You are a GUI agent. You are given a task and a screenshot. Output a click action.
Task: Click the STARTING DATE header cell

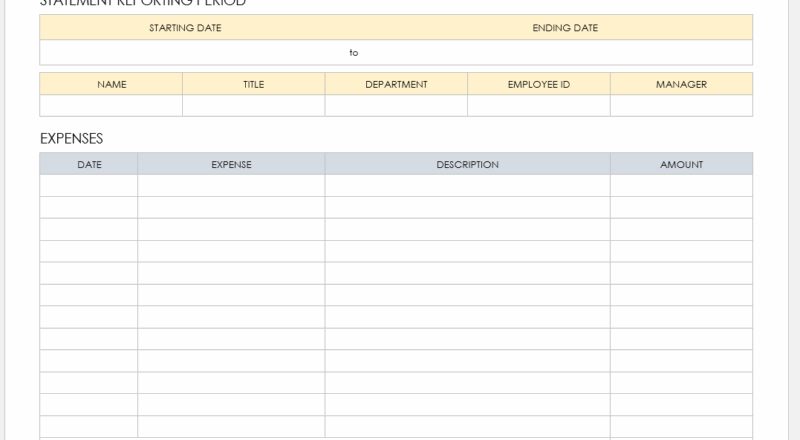(185, 28)
